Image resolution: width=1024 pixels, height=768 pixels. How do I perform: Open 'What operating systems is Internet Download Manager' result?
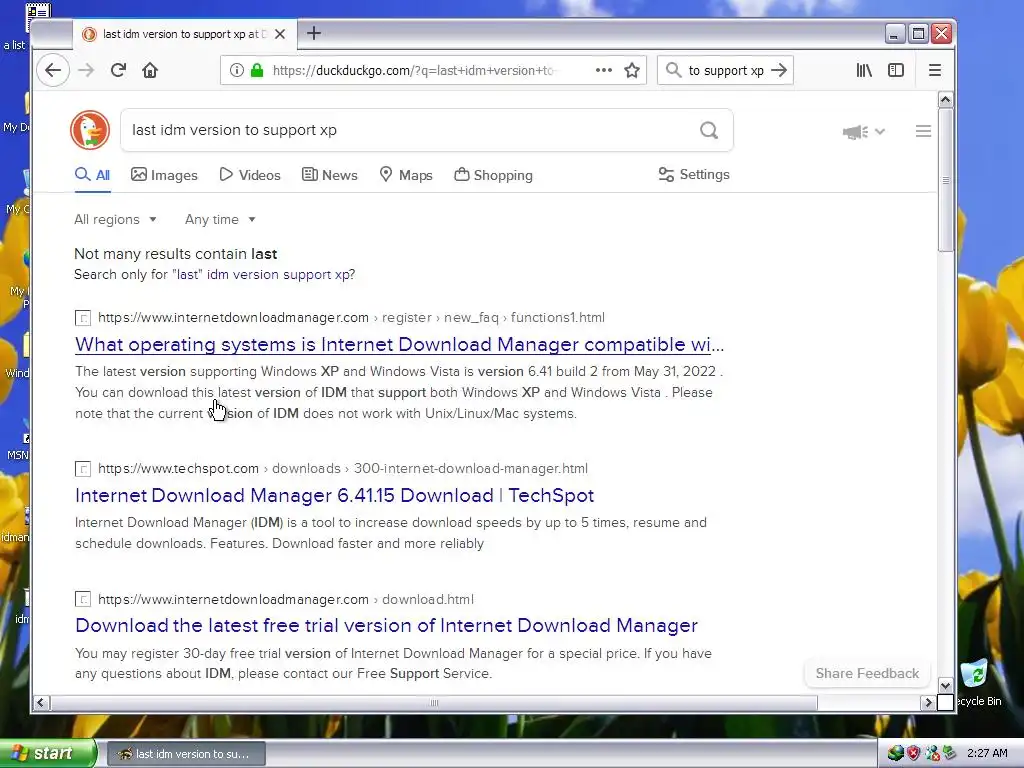coord(400,344)
